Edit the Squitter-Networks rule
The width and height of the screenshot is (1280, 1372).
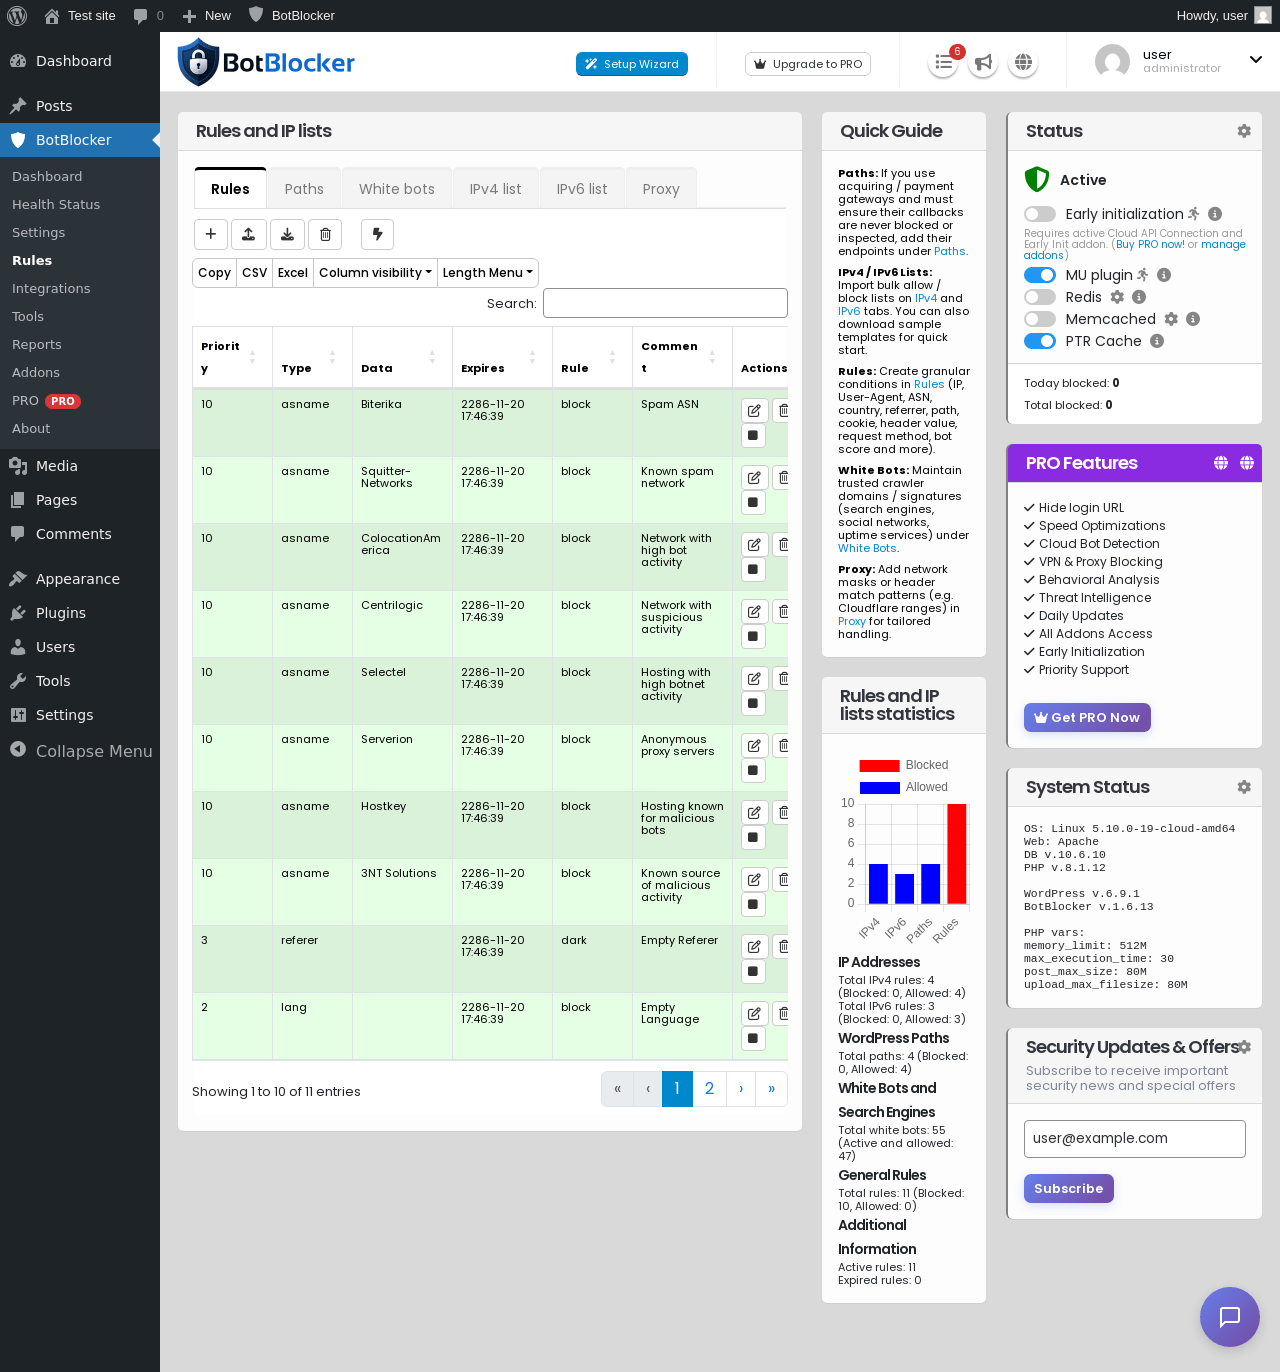[754, 477]
